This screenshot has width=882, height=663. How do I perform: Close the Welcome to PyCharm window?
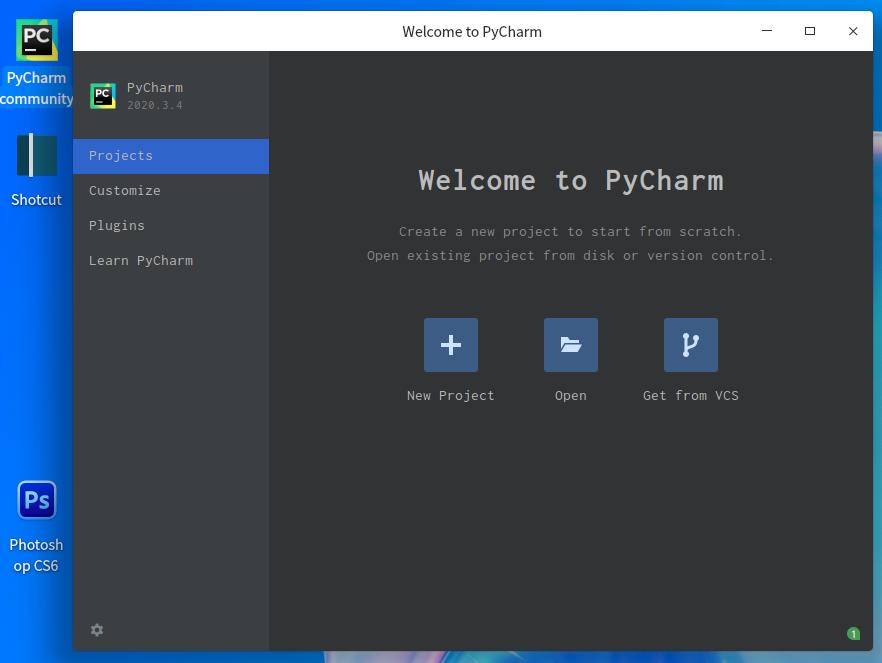[x=853, y=31]
